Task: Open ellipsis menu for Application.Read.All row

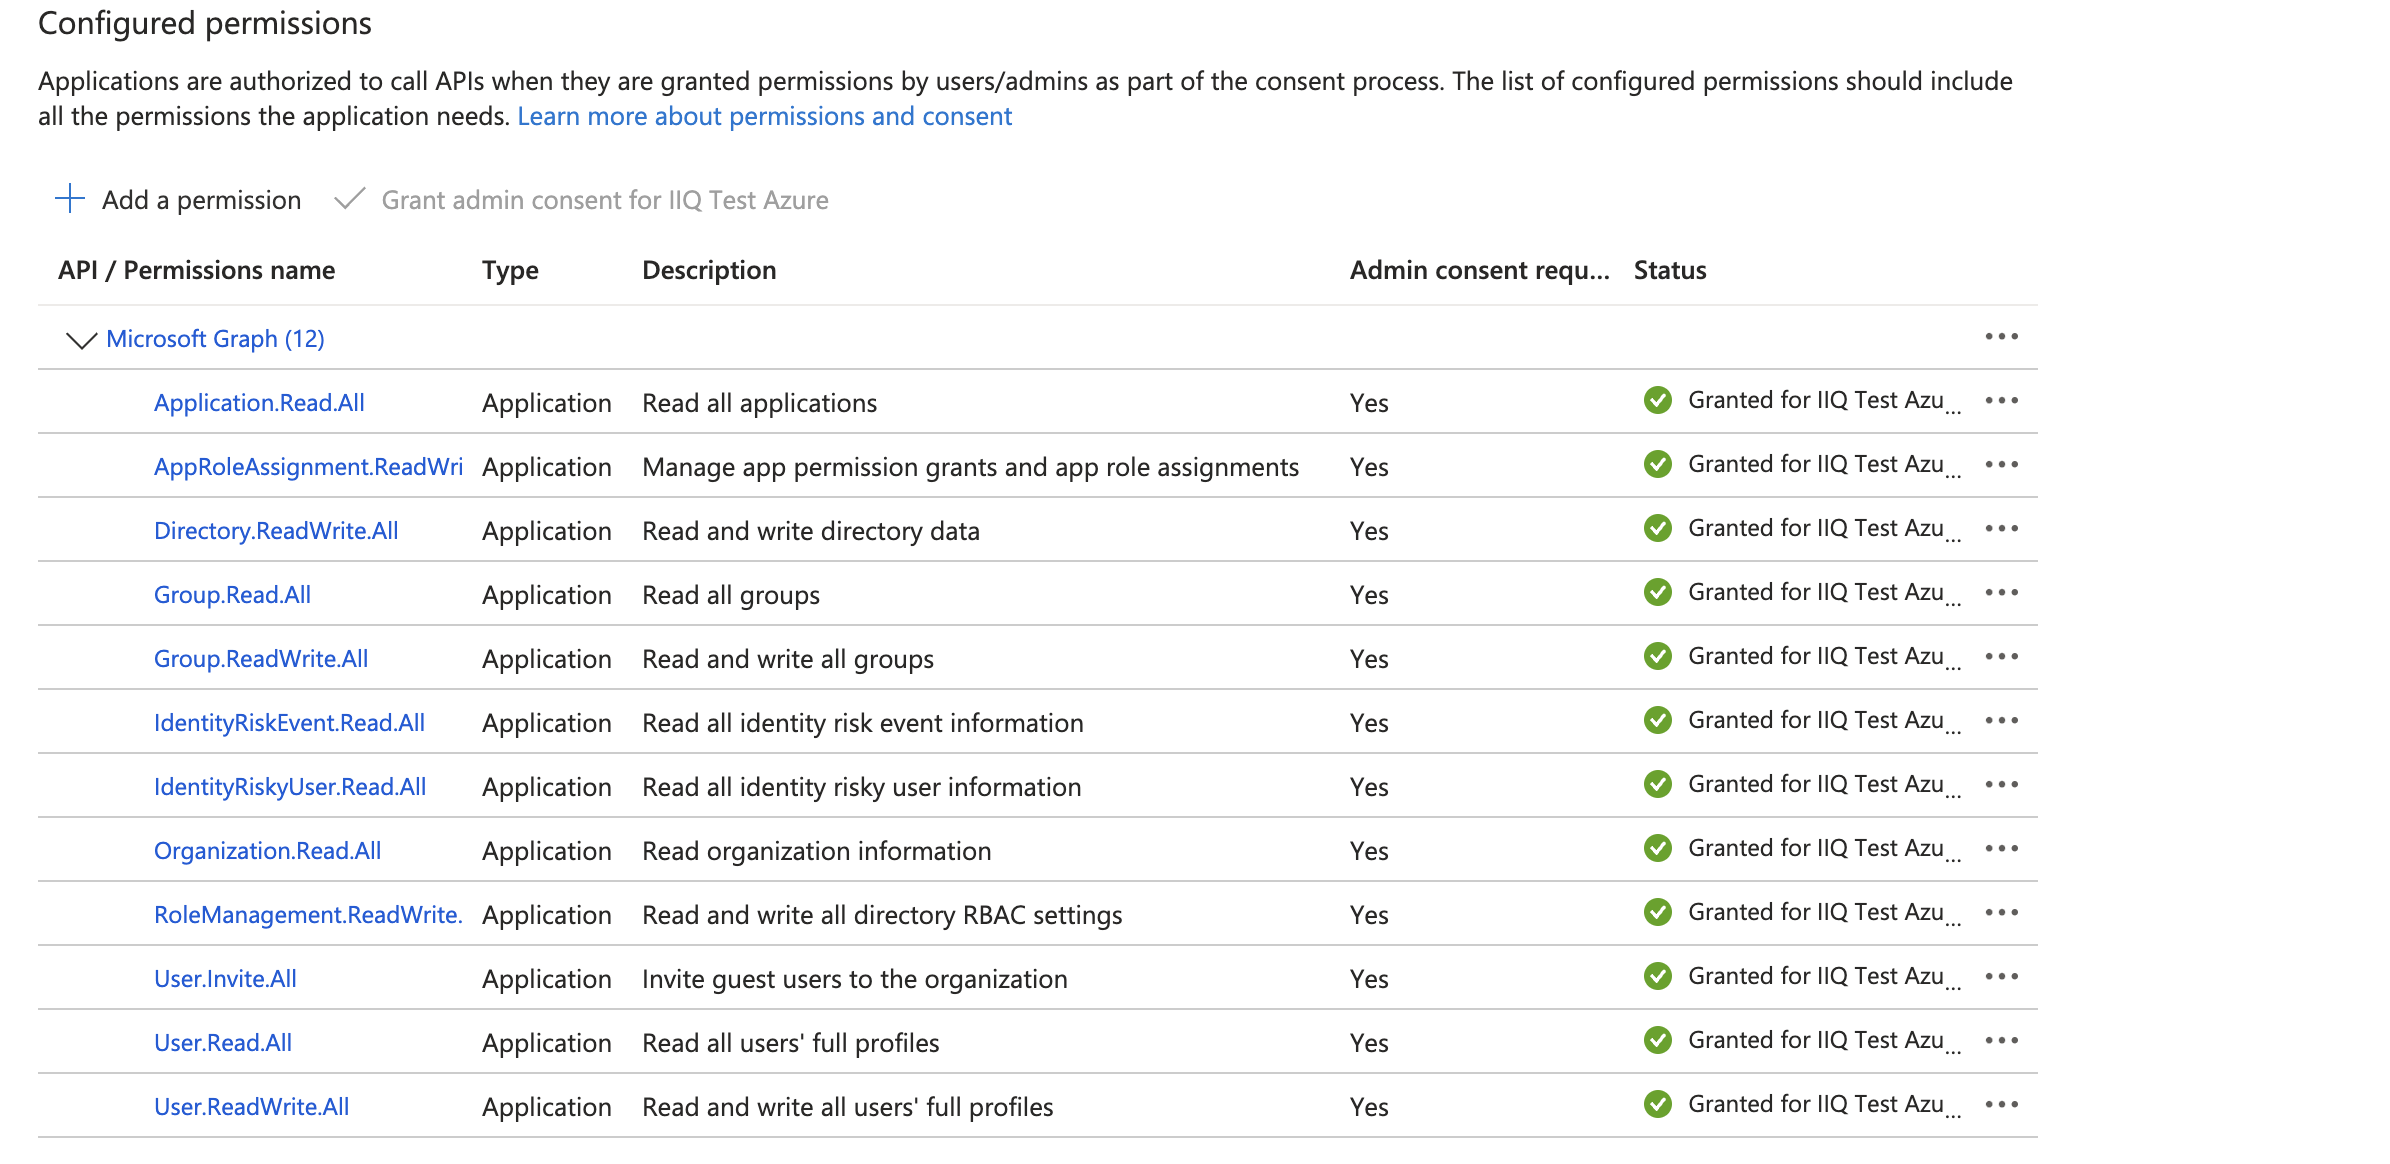Action: pyautogui.click(x=2001, y=401)
